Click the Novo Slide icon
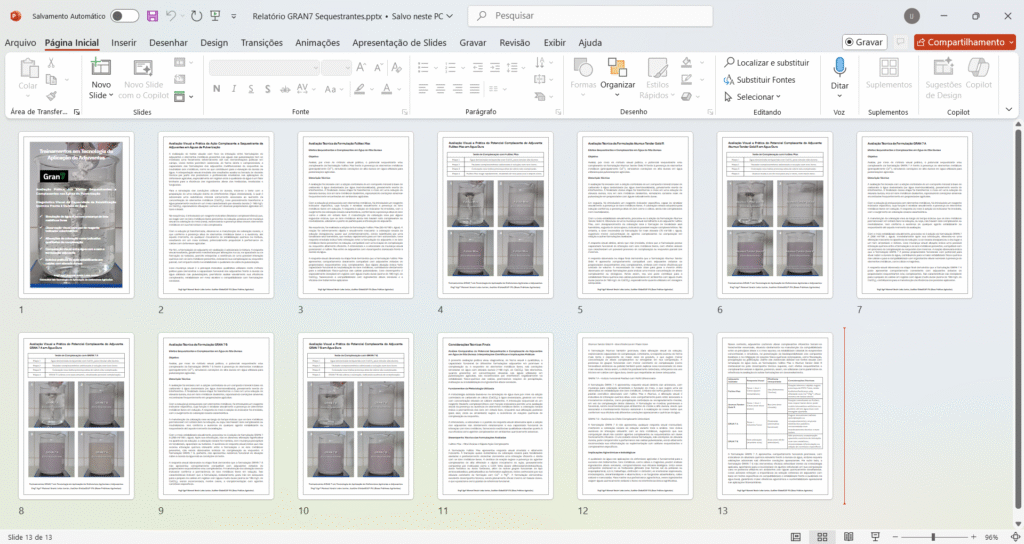This screenshot has height=544, width=1024. [x=101, y=69]
